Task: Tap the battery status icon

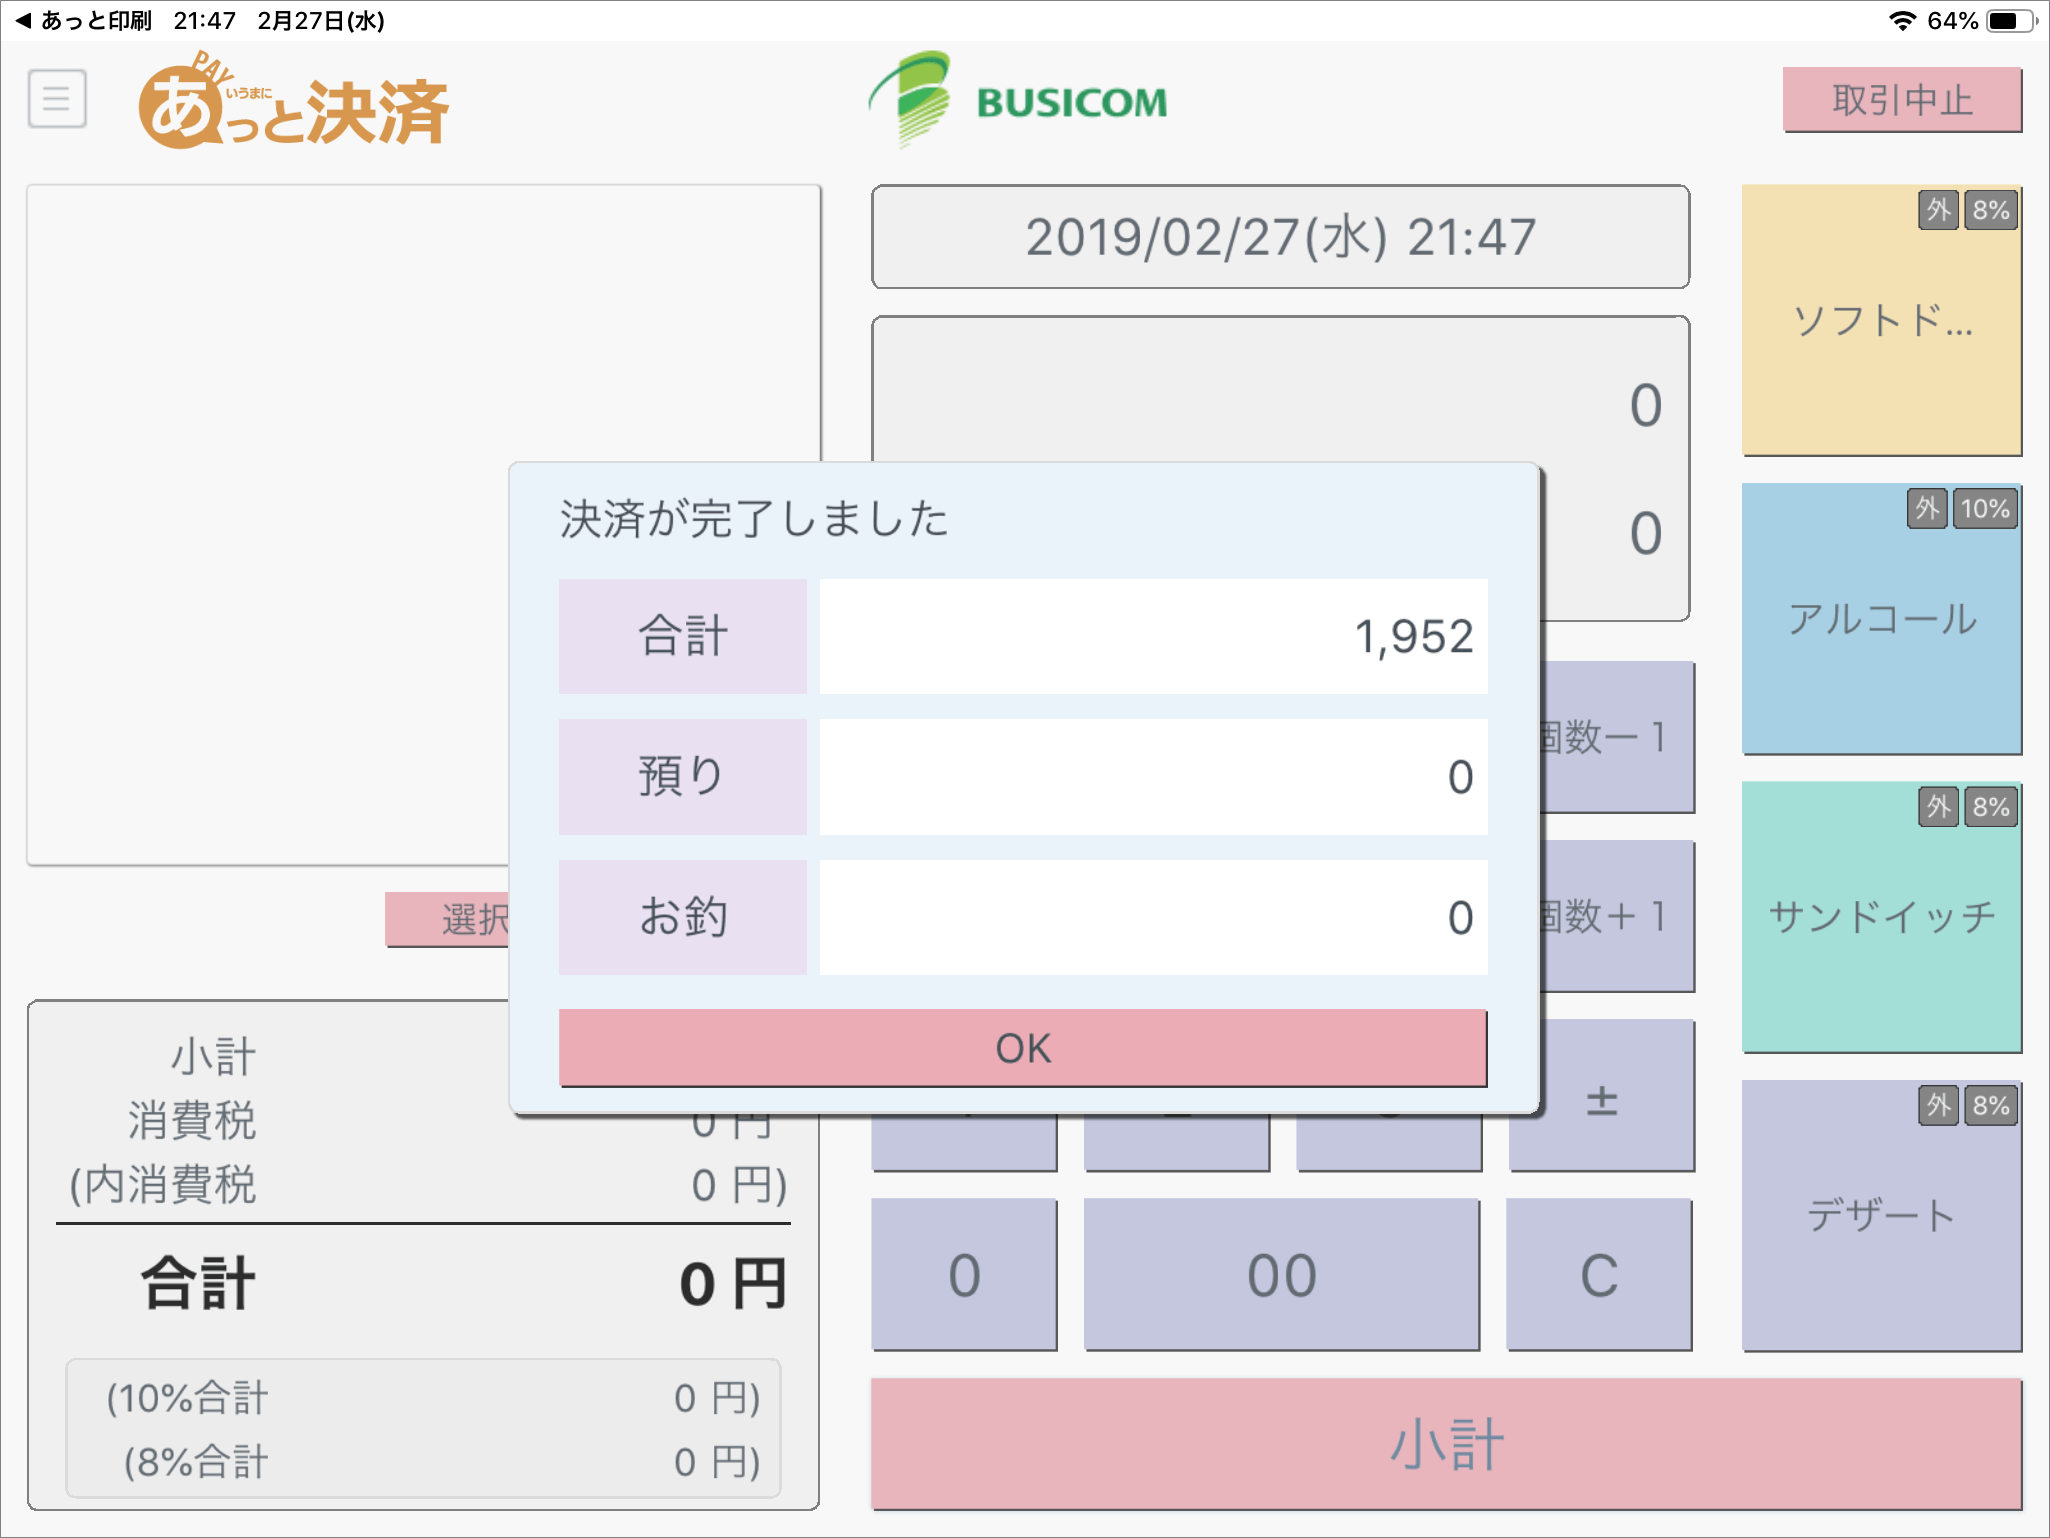Action: [2010, 20]
